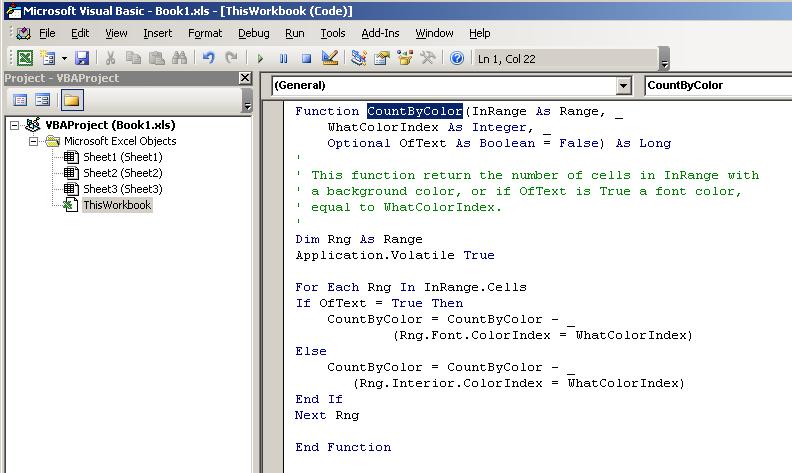Image resolution: width=792 pixels, height=473 pixels.
Task: Open the Debug menu
Action: pyautogui.click(x=254, y=33)
